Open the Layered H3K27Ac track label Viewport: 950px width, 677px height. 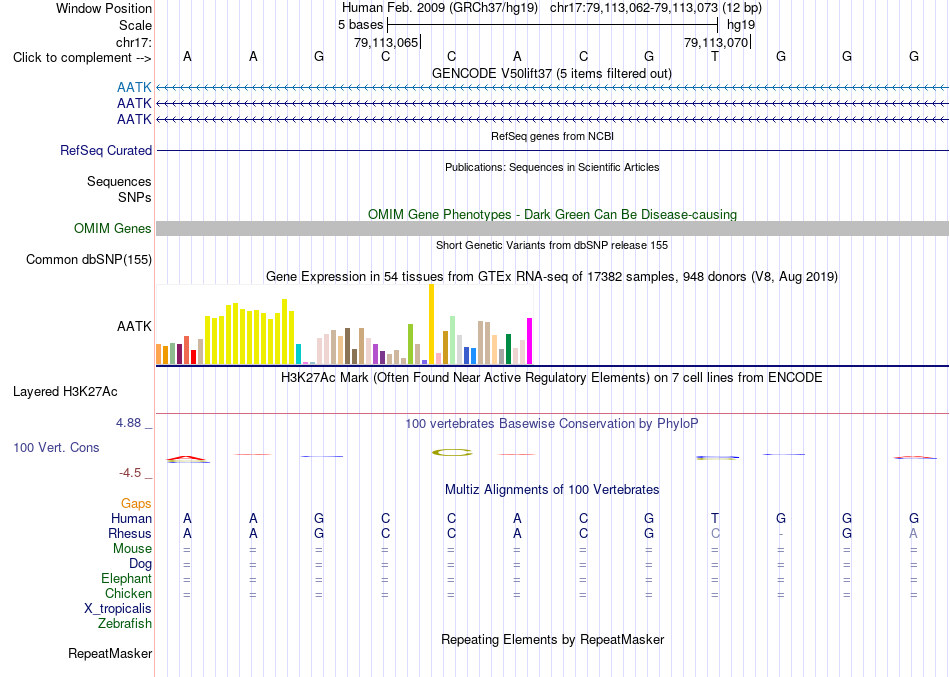[x=65, y=392]
